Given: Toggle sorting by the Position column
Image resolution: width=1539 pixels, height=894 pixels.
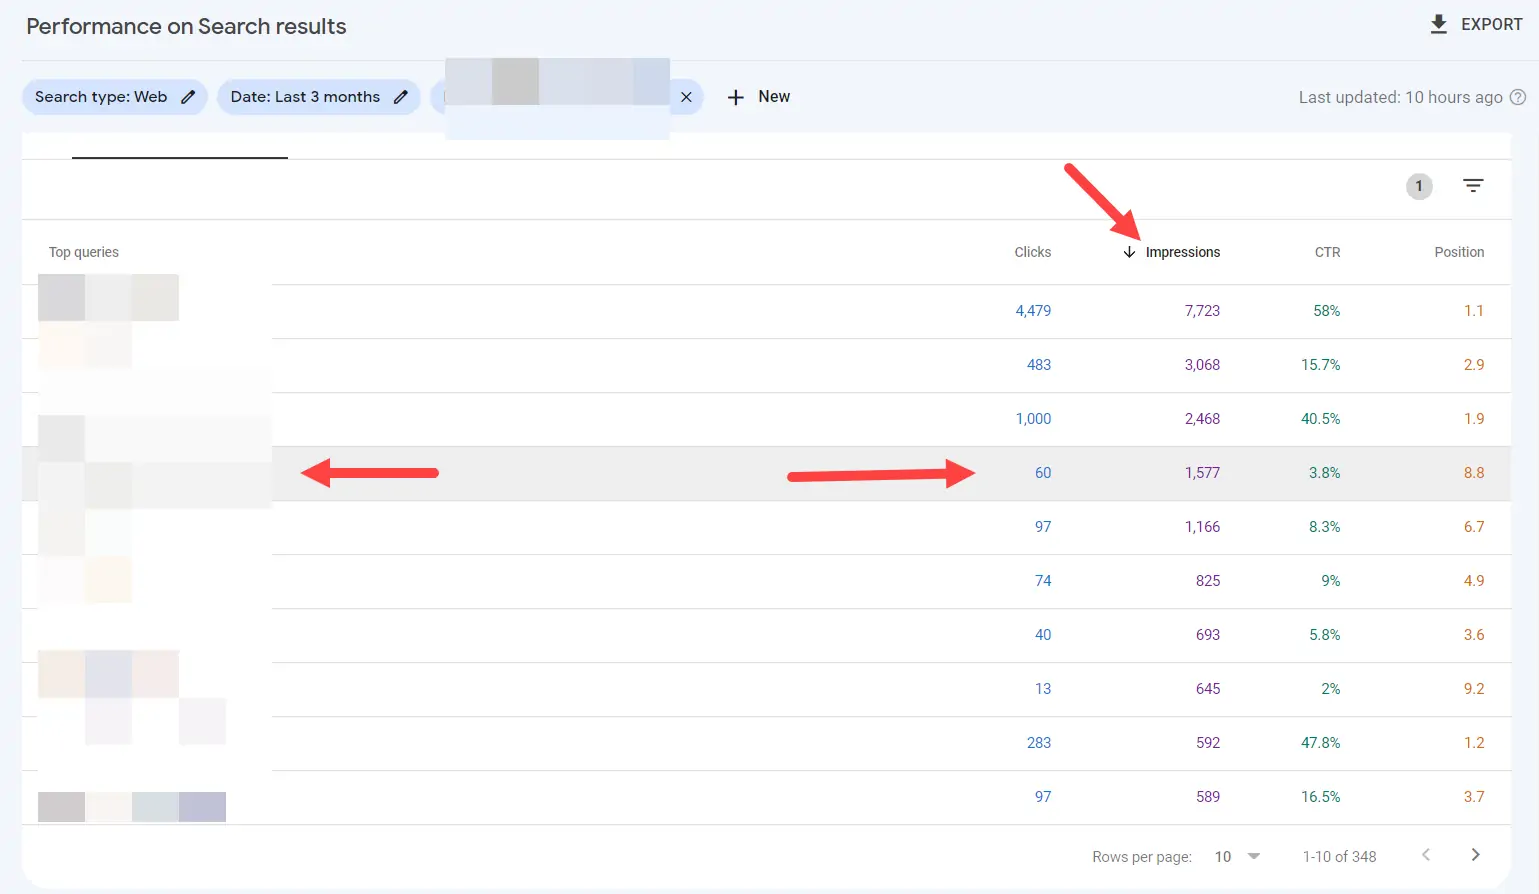Looking at the screenshot, I should 1459,252.
